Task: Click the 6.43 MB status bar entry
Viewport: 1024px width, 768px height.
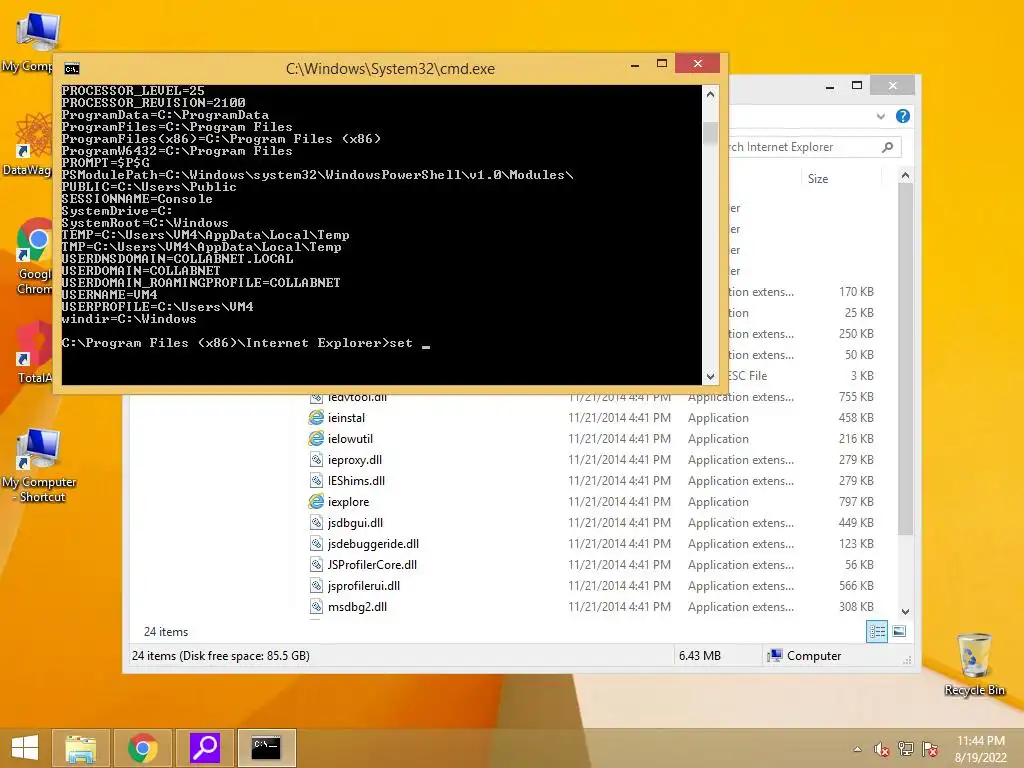Action: coord(699,656)
